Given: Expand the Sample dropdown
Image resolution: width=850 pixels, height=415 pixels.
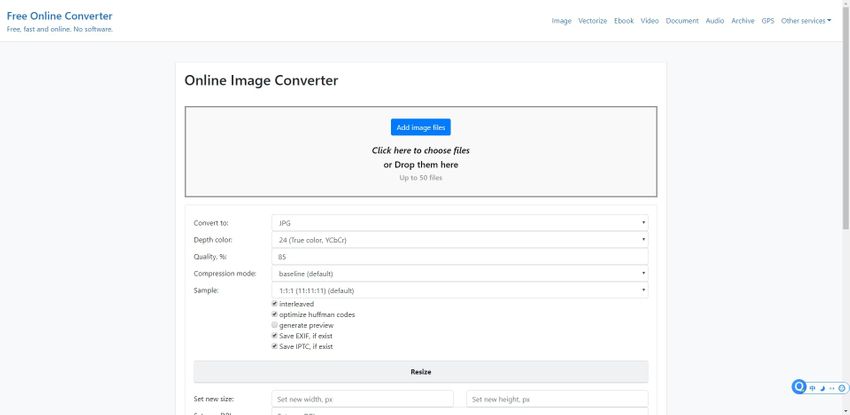Looking at the screenshot, I should tap(459, 290).
